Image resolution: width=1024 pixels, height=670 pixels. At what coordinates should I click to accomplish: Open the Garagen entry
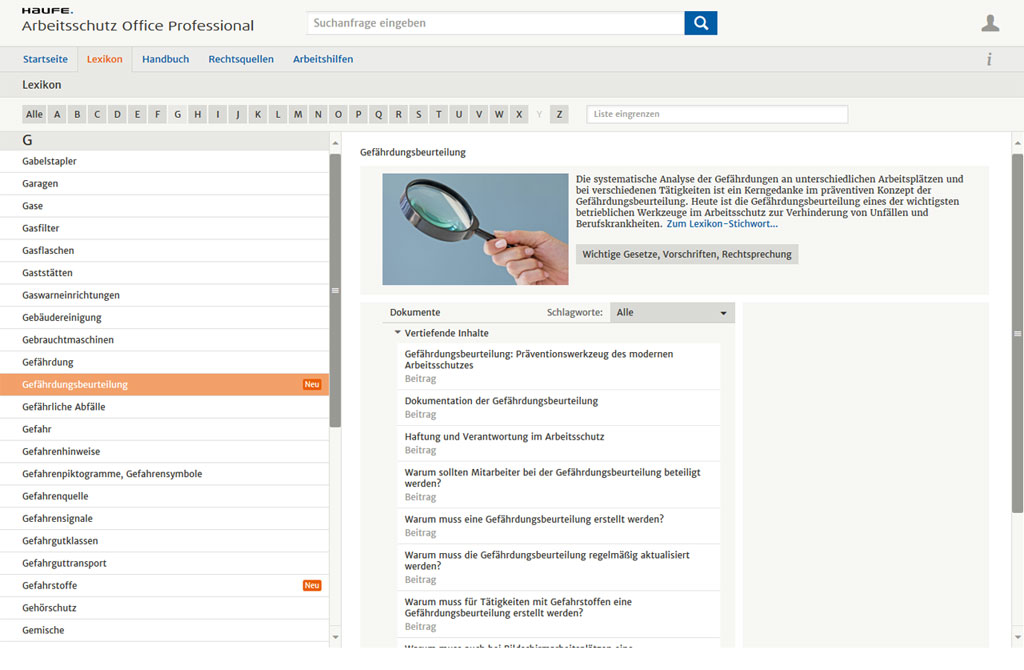coord(164,183)
